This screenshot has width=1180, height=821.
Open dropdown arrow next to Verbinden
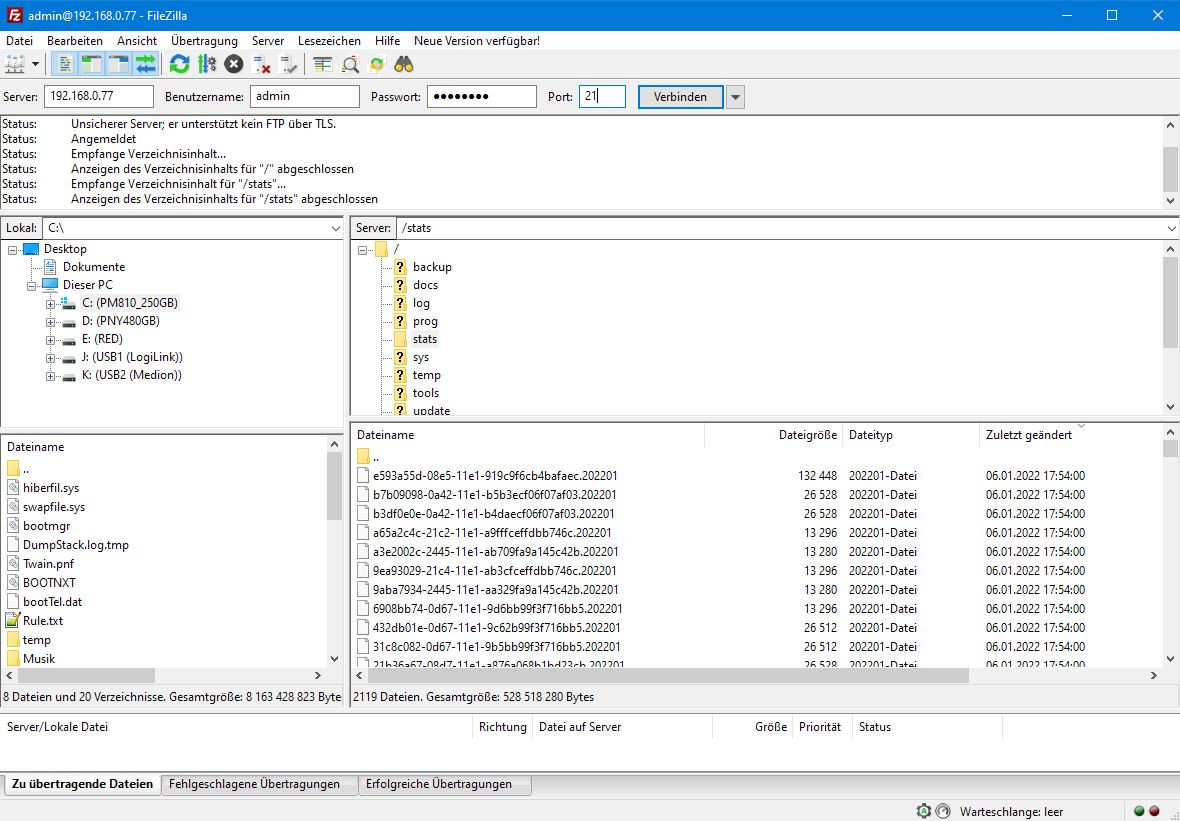735,97
